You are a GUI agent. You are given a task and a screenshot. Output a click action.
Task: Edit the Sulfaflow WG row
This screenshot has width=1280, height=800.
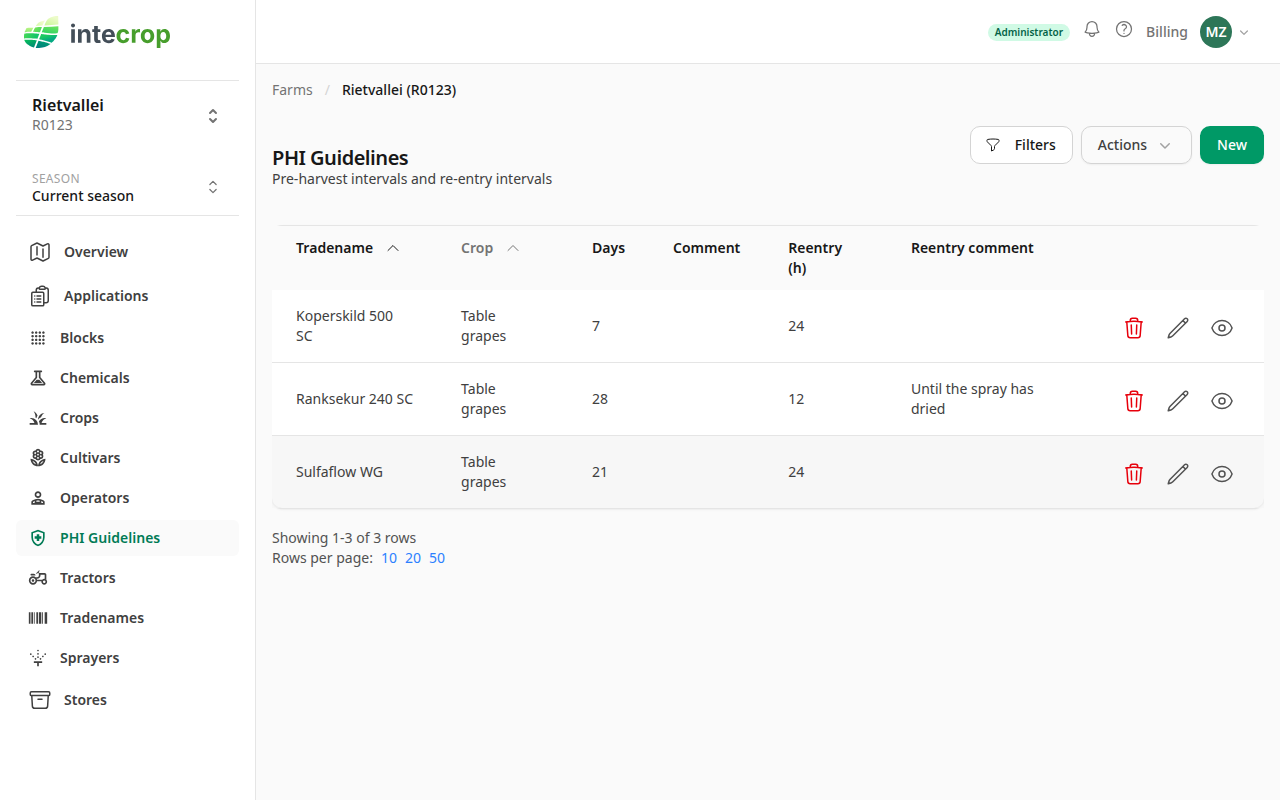point(1178,474)
